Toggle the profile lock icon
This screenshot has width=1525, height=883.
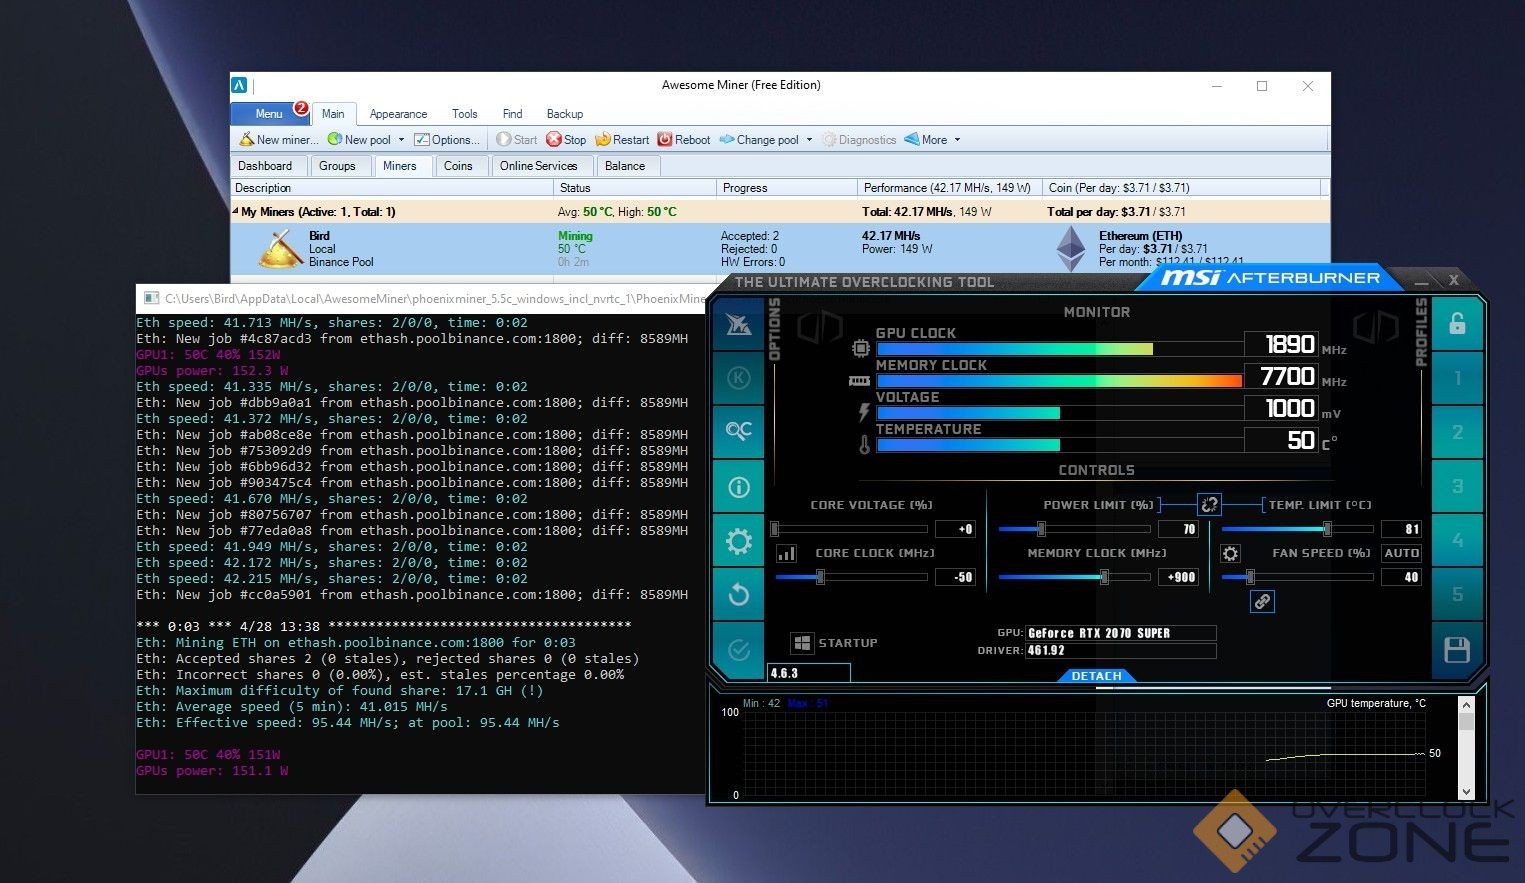1457,323
